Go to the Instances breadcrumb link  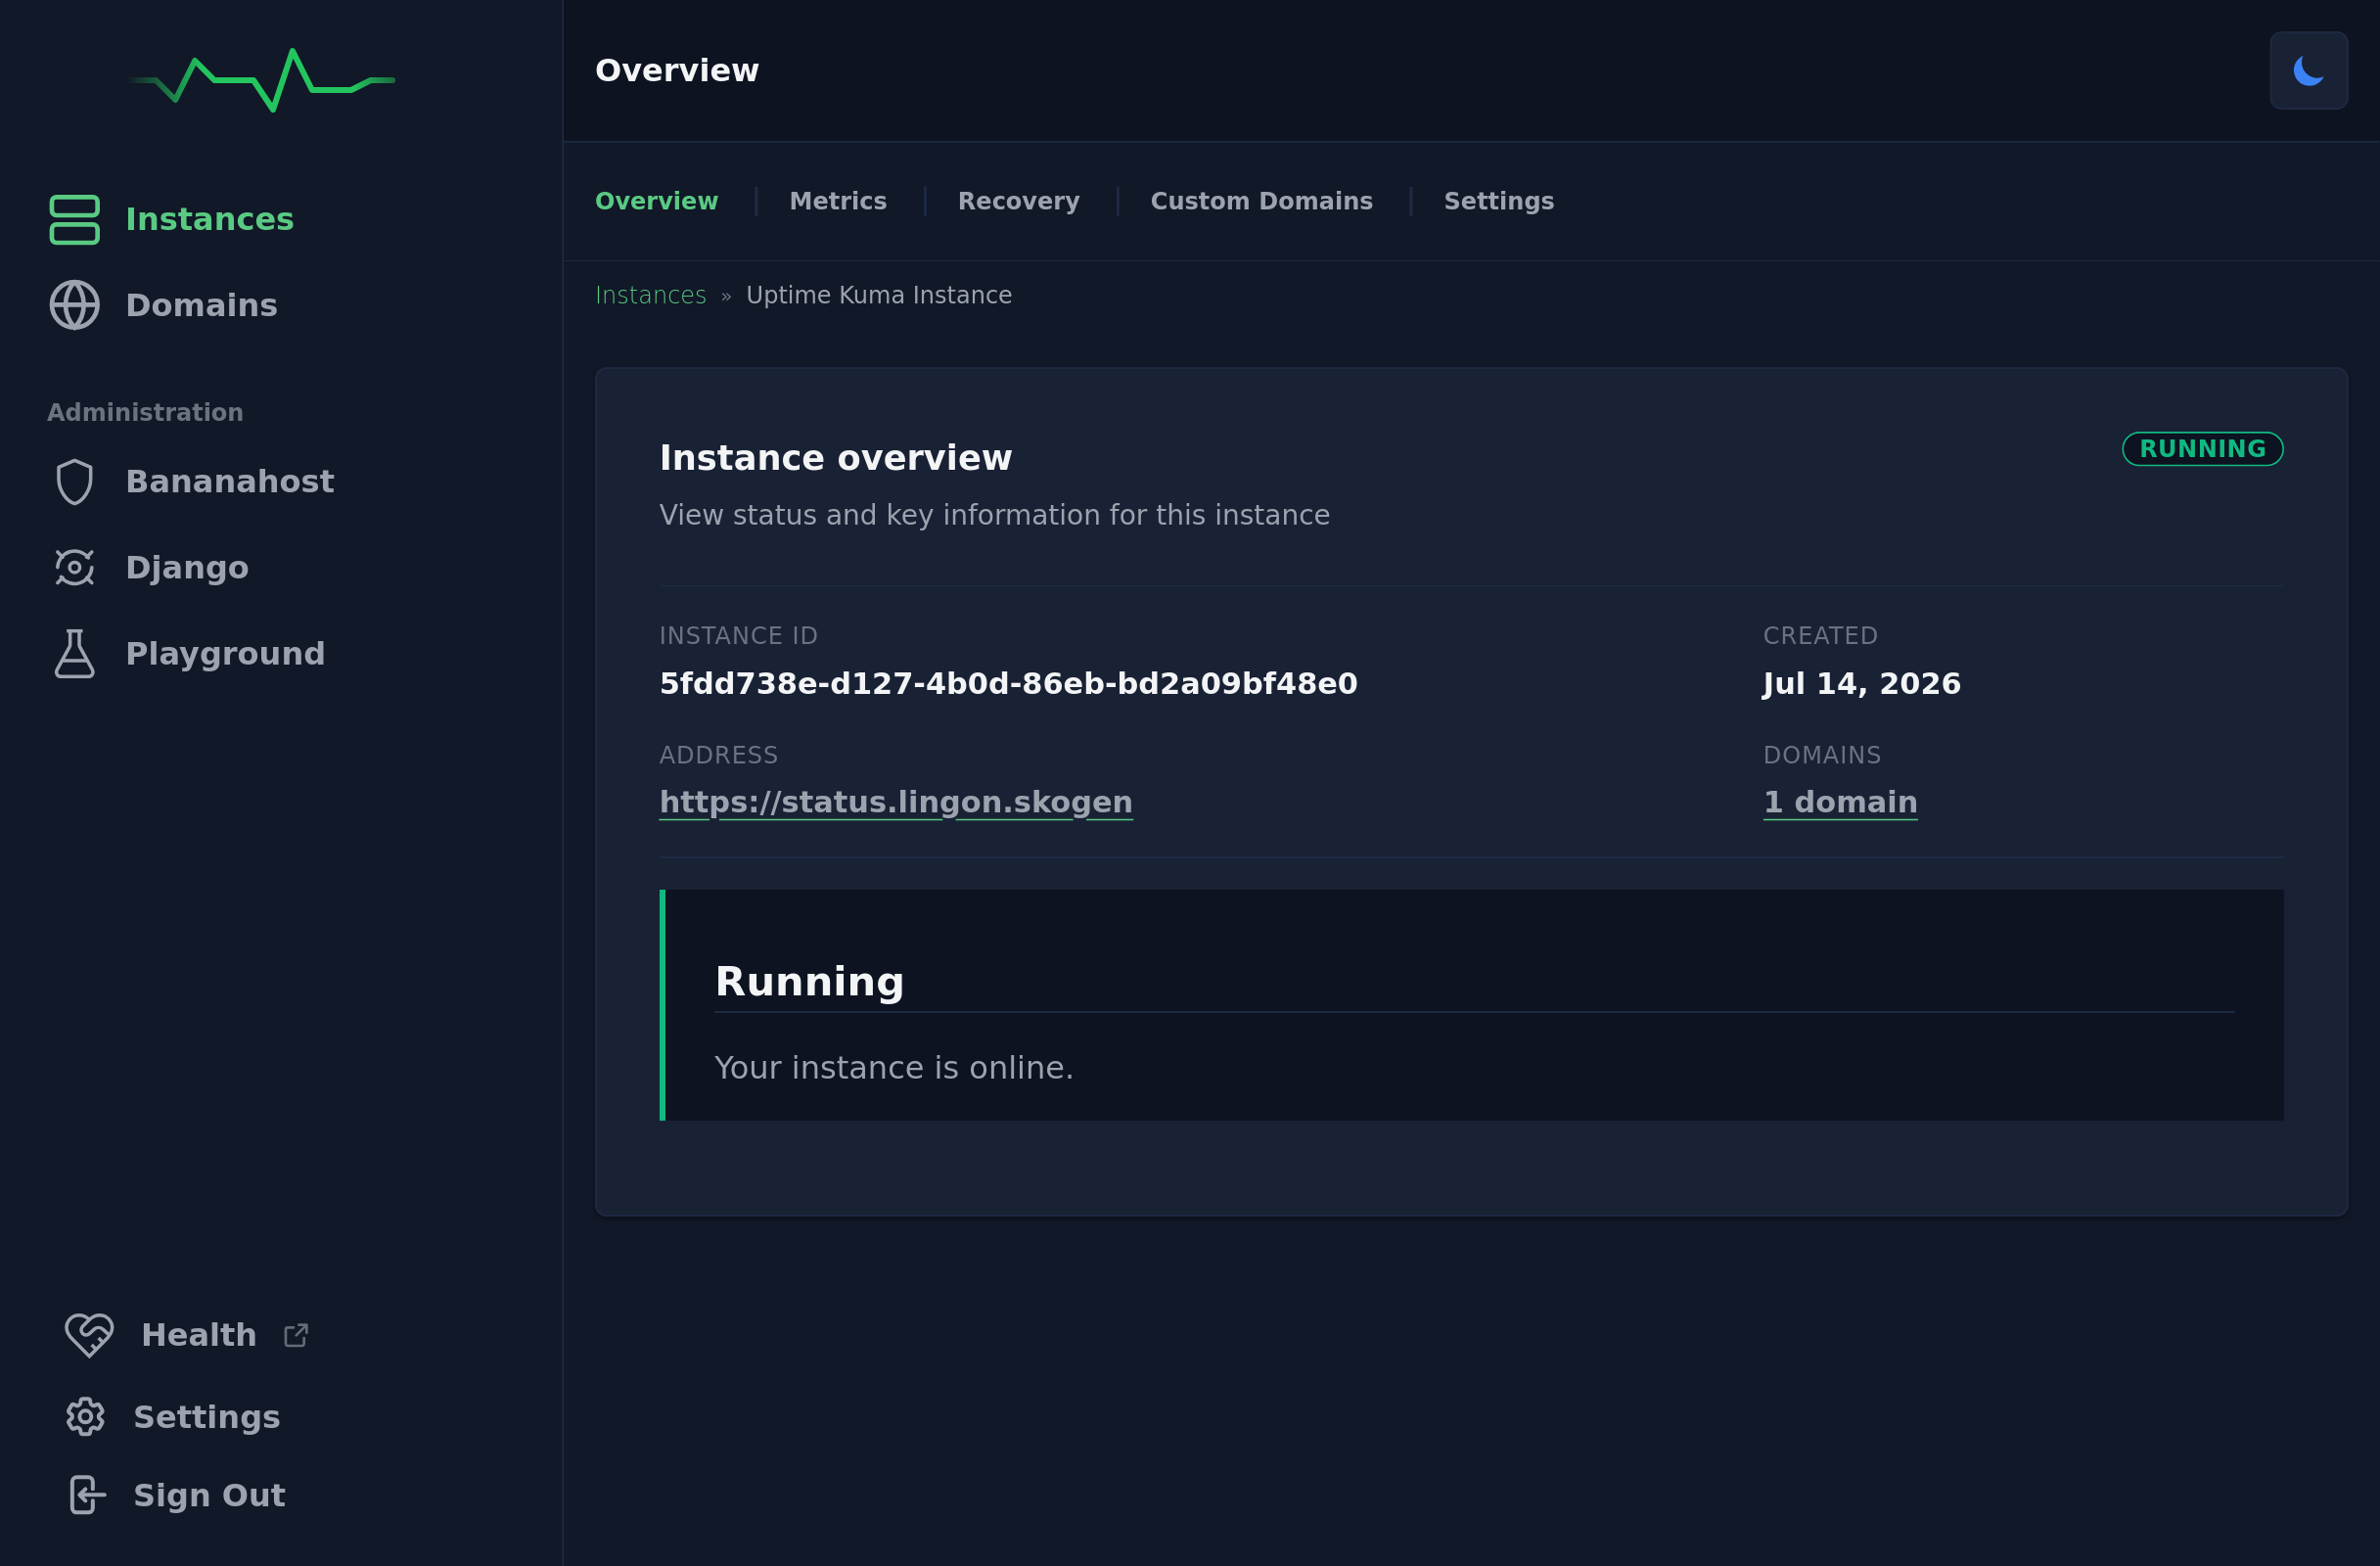[651, 295]
